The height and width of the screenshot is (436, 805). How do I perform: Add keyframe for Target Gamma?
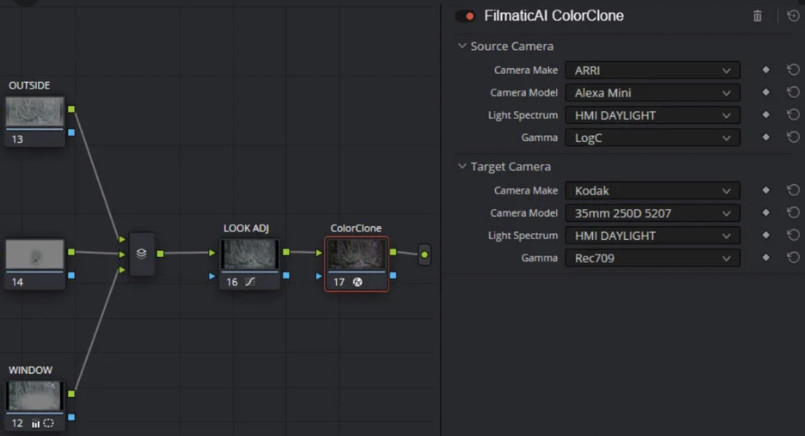(765, 257)
